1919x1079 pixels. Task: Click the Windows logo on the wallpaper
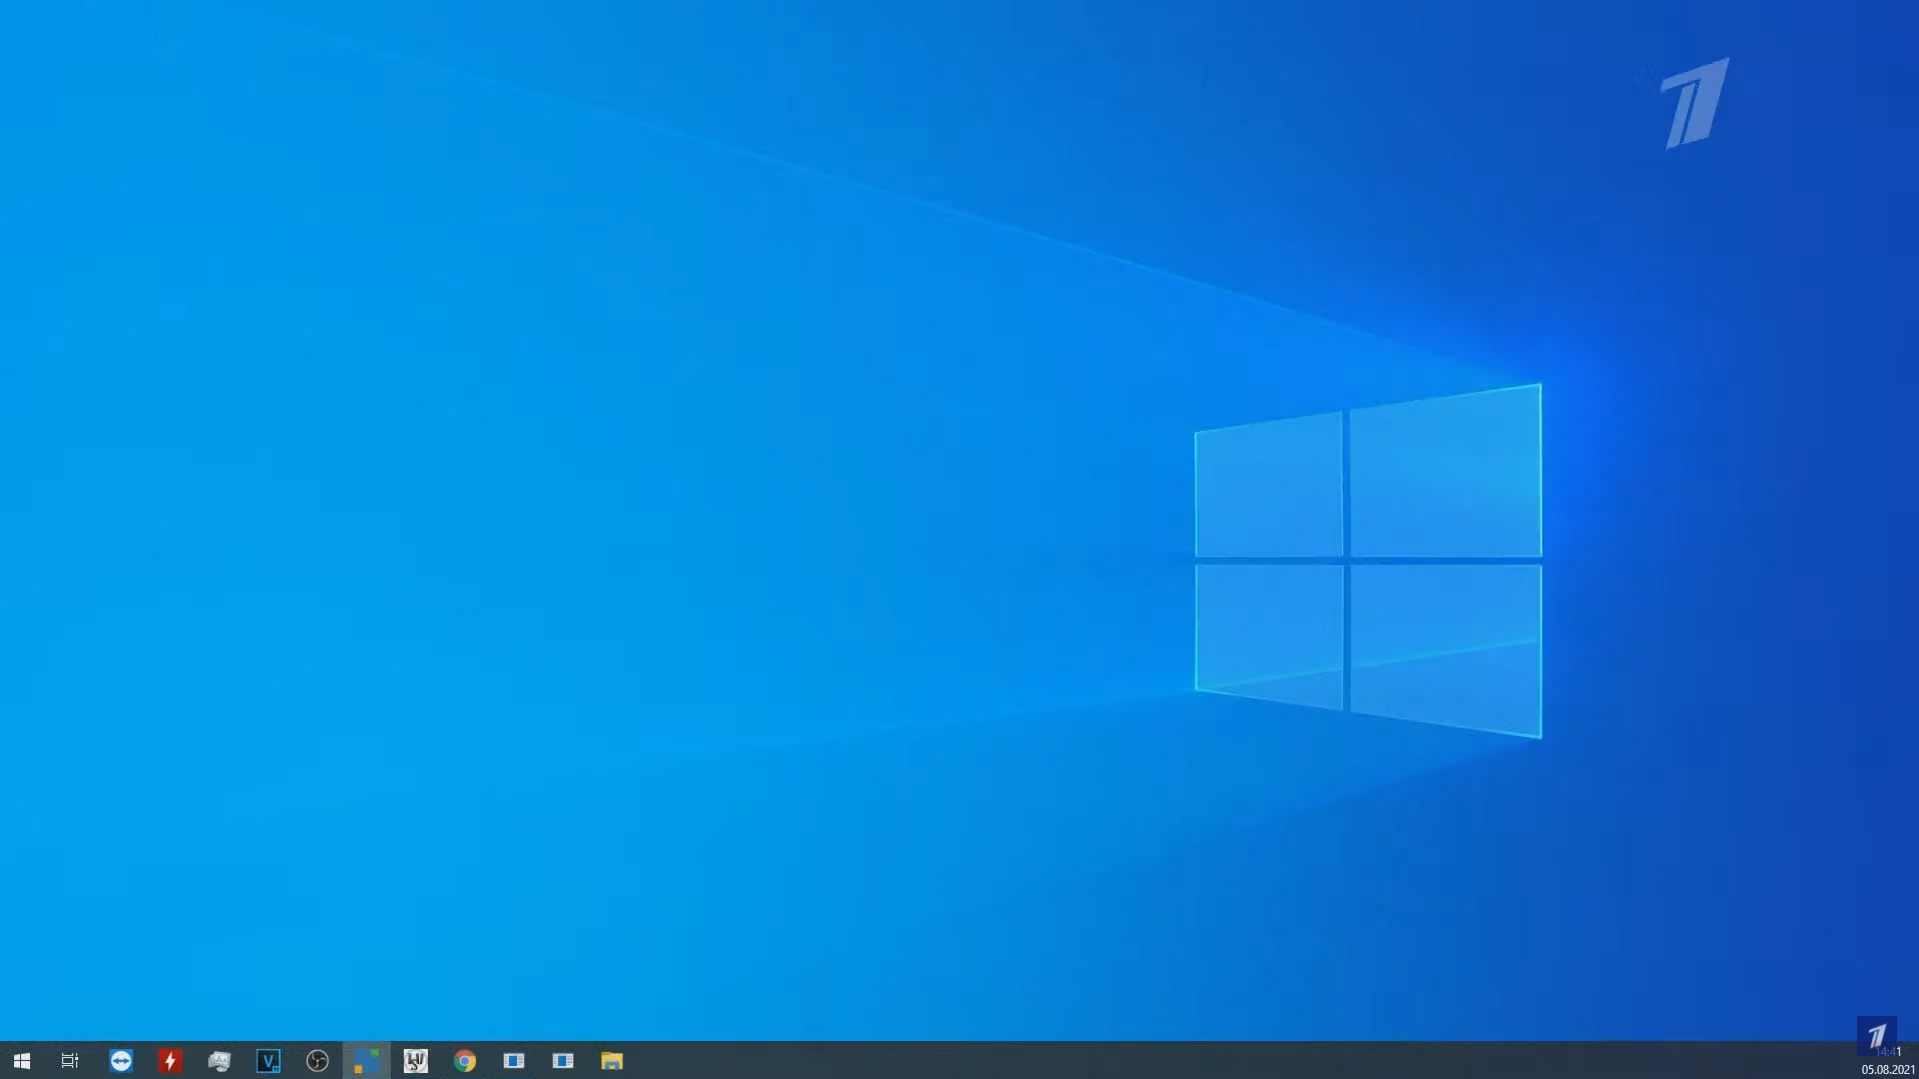1368,560
